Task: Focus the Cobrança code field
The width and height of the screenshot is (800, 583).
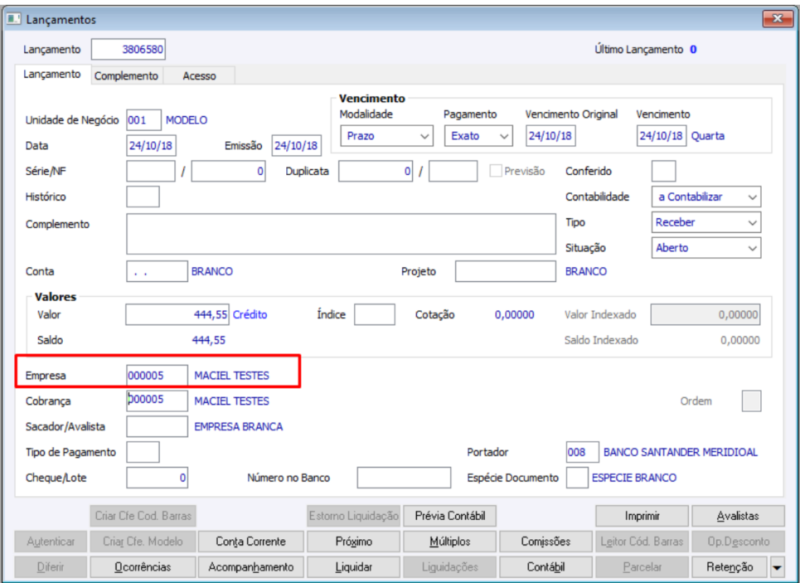Action: (157, 401)
